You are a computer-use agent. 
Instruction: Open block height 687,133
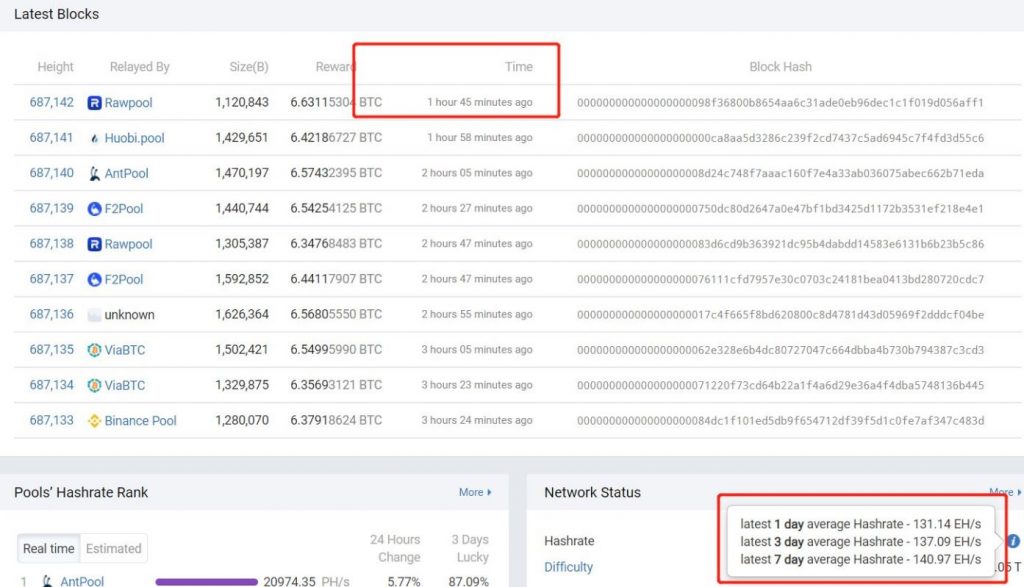[52, 421]
